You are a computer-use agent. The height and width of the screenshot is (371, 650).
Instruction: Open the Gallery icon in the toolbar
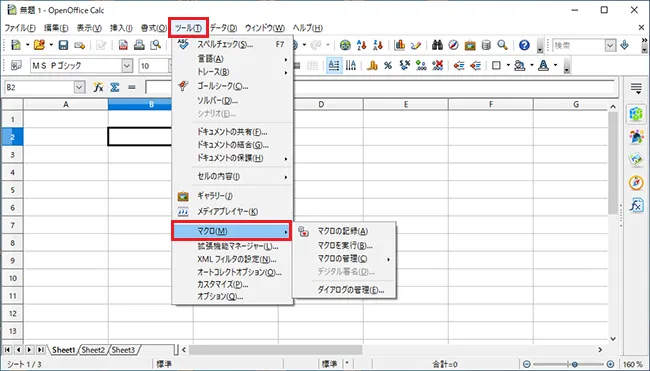click(470, 45)
